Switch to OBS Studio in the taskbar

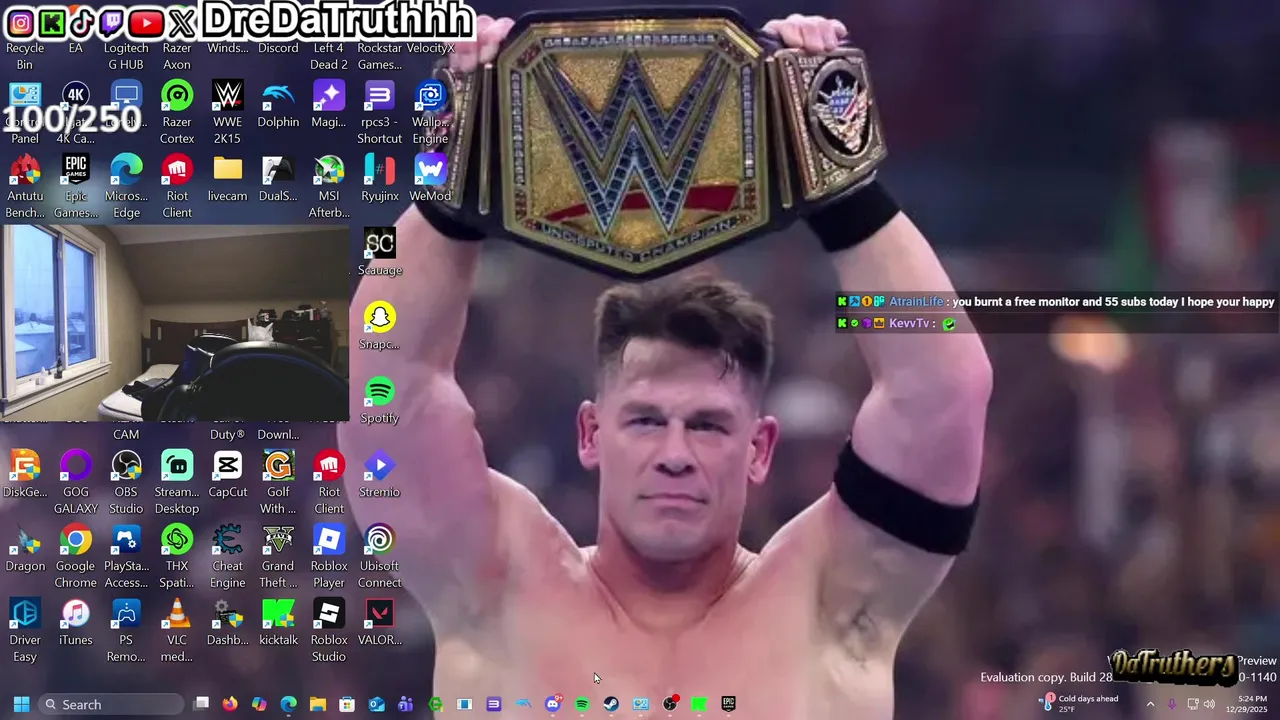pos(670,704)
